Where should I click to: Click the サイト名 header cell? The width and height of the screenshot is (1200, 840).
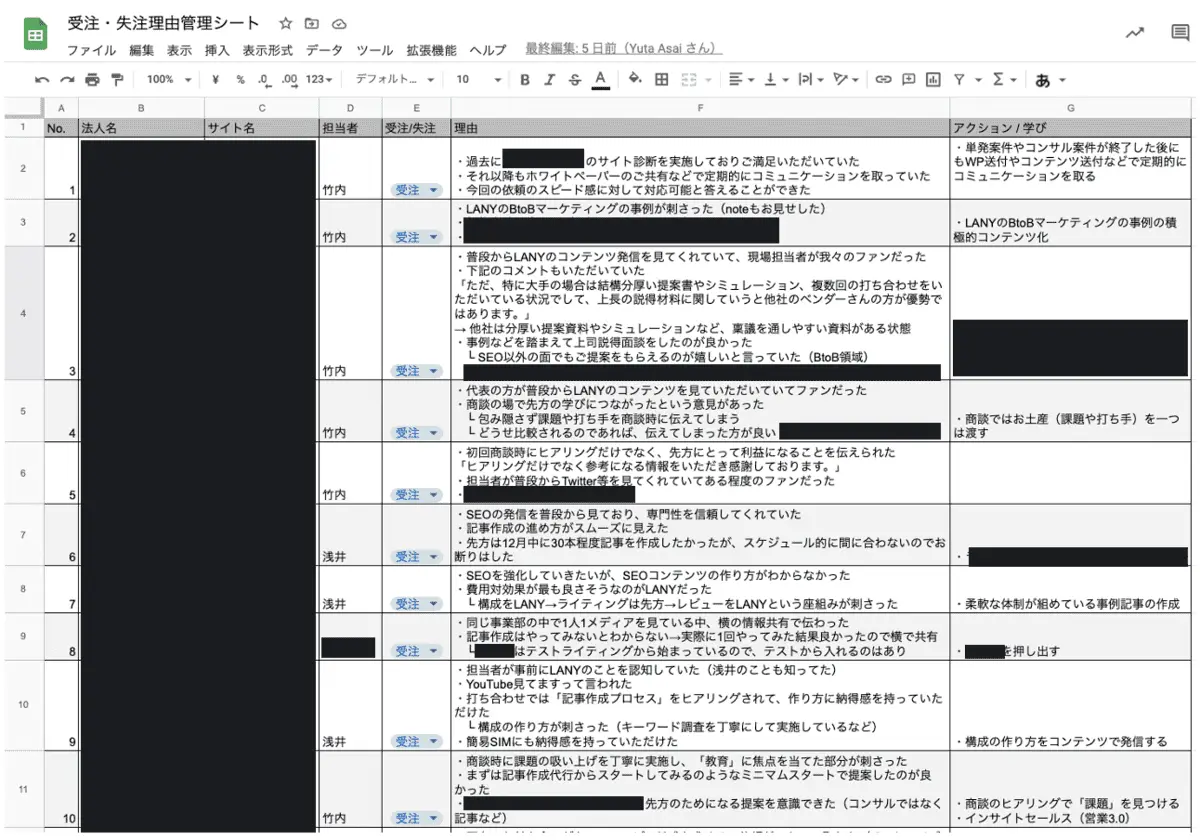coord(262,128)
